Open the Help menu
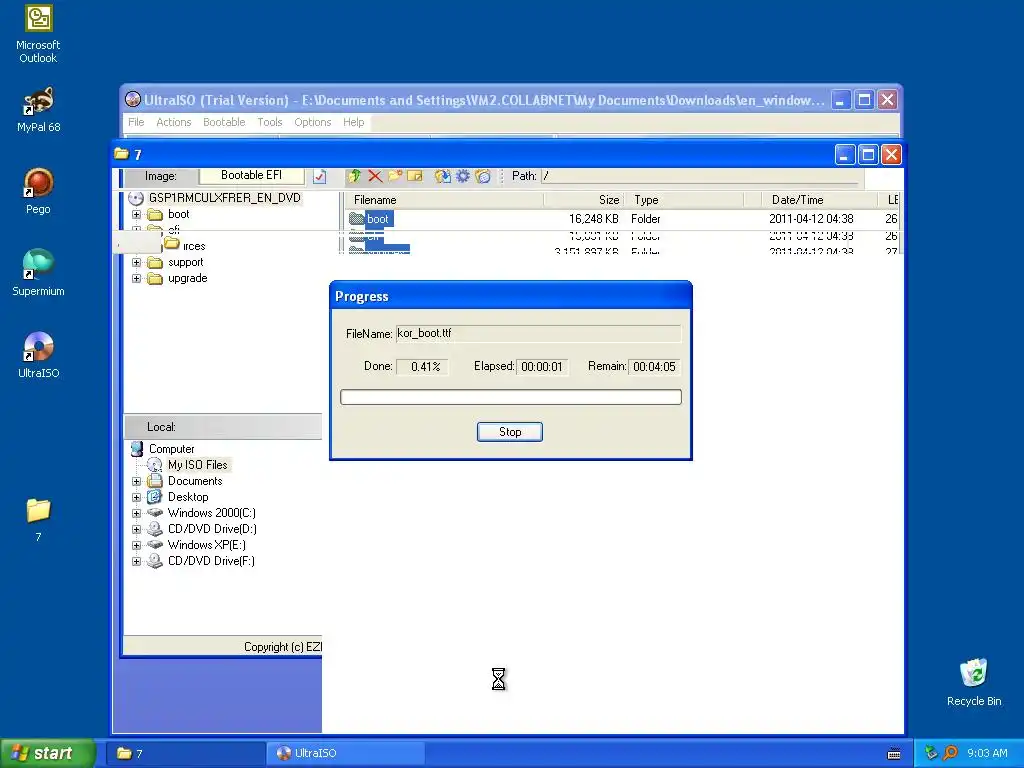Screen dimensions: 1024x768 point(353,122)
